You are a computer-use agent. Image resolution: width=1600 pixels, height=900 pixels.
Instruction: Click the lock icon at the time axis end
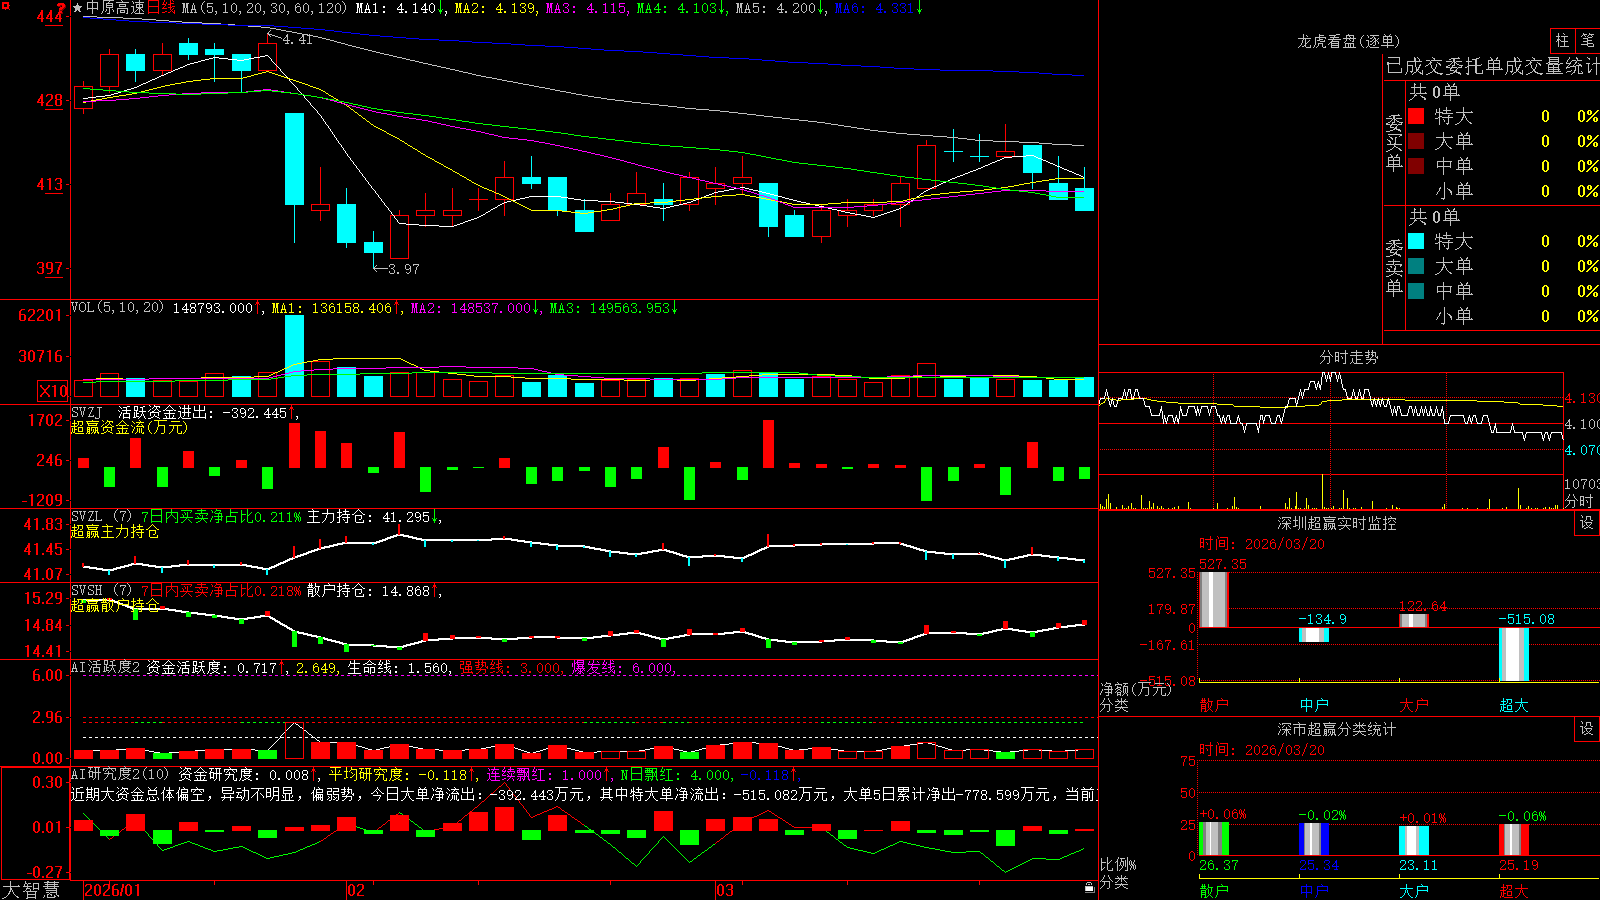pos(1089,888)
